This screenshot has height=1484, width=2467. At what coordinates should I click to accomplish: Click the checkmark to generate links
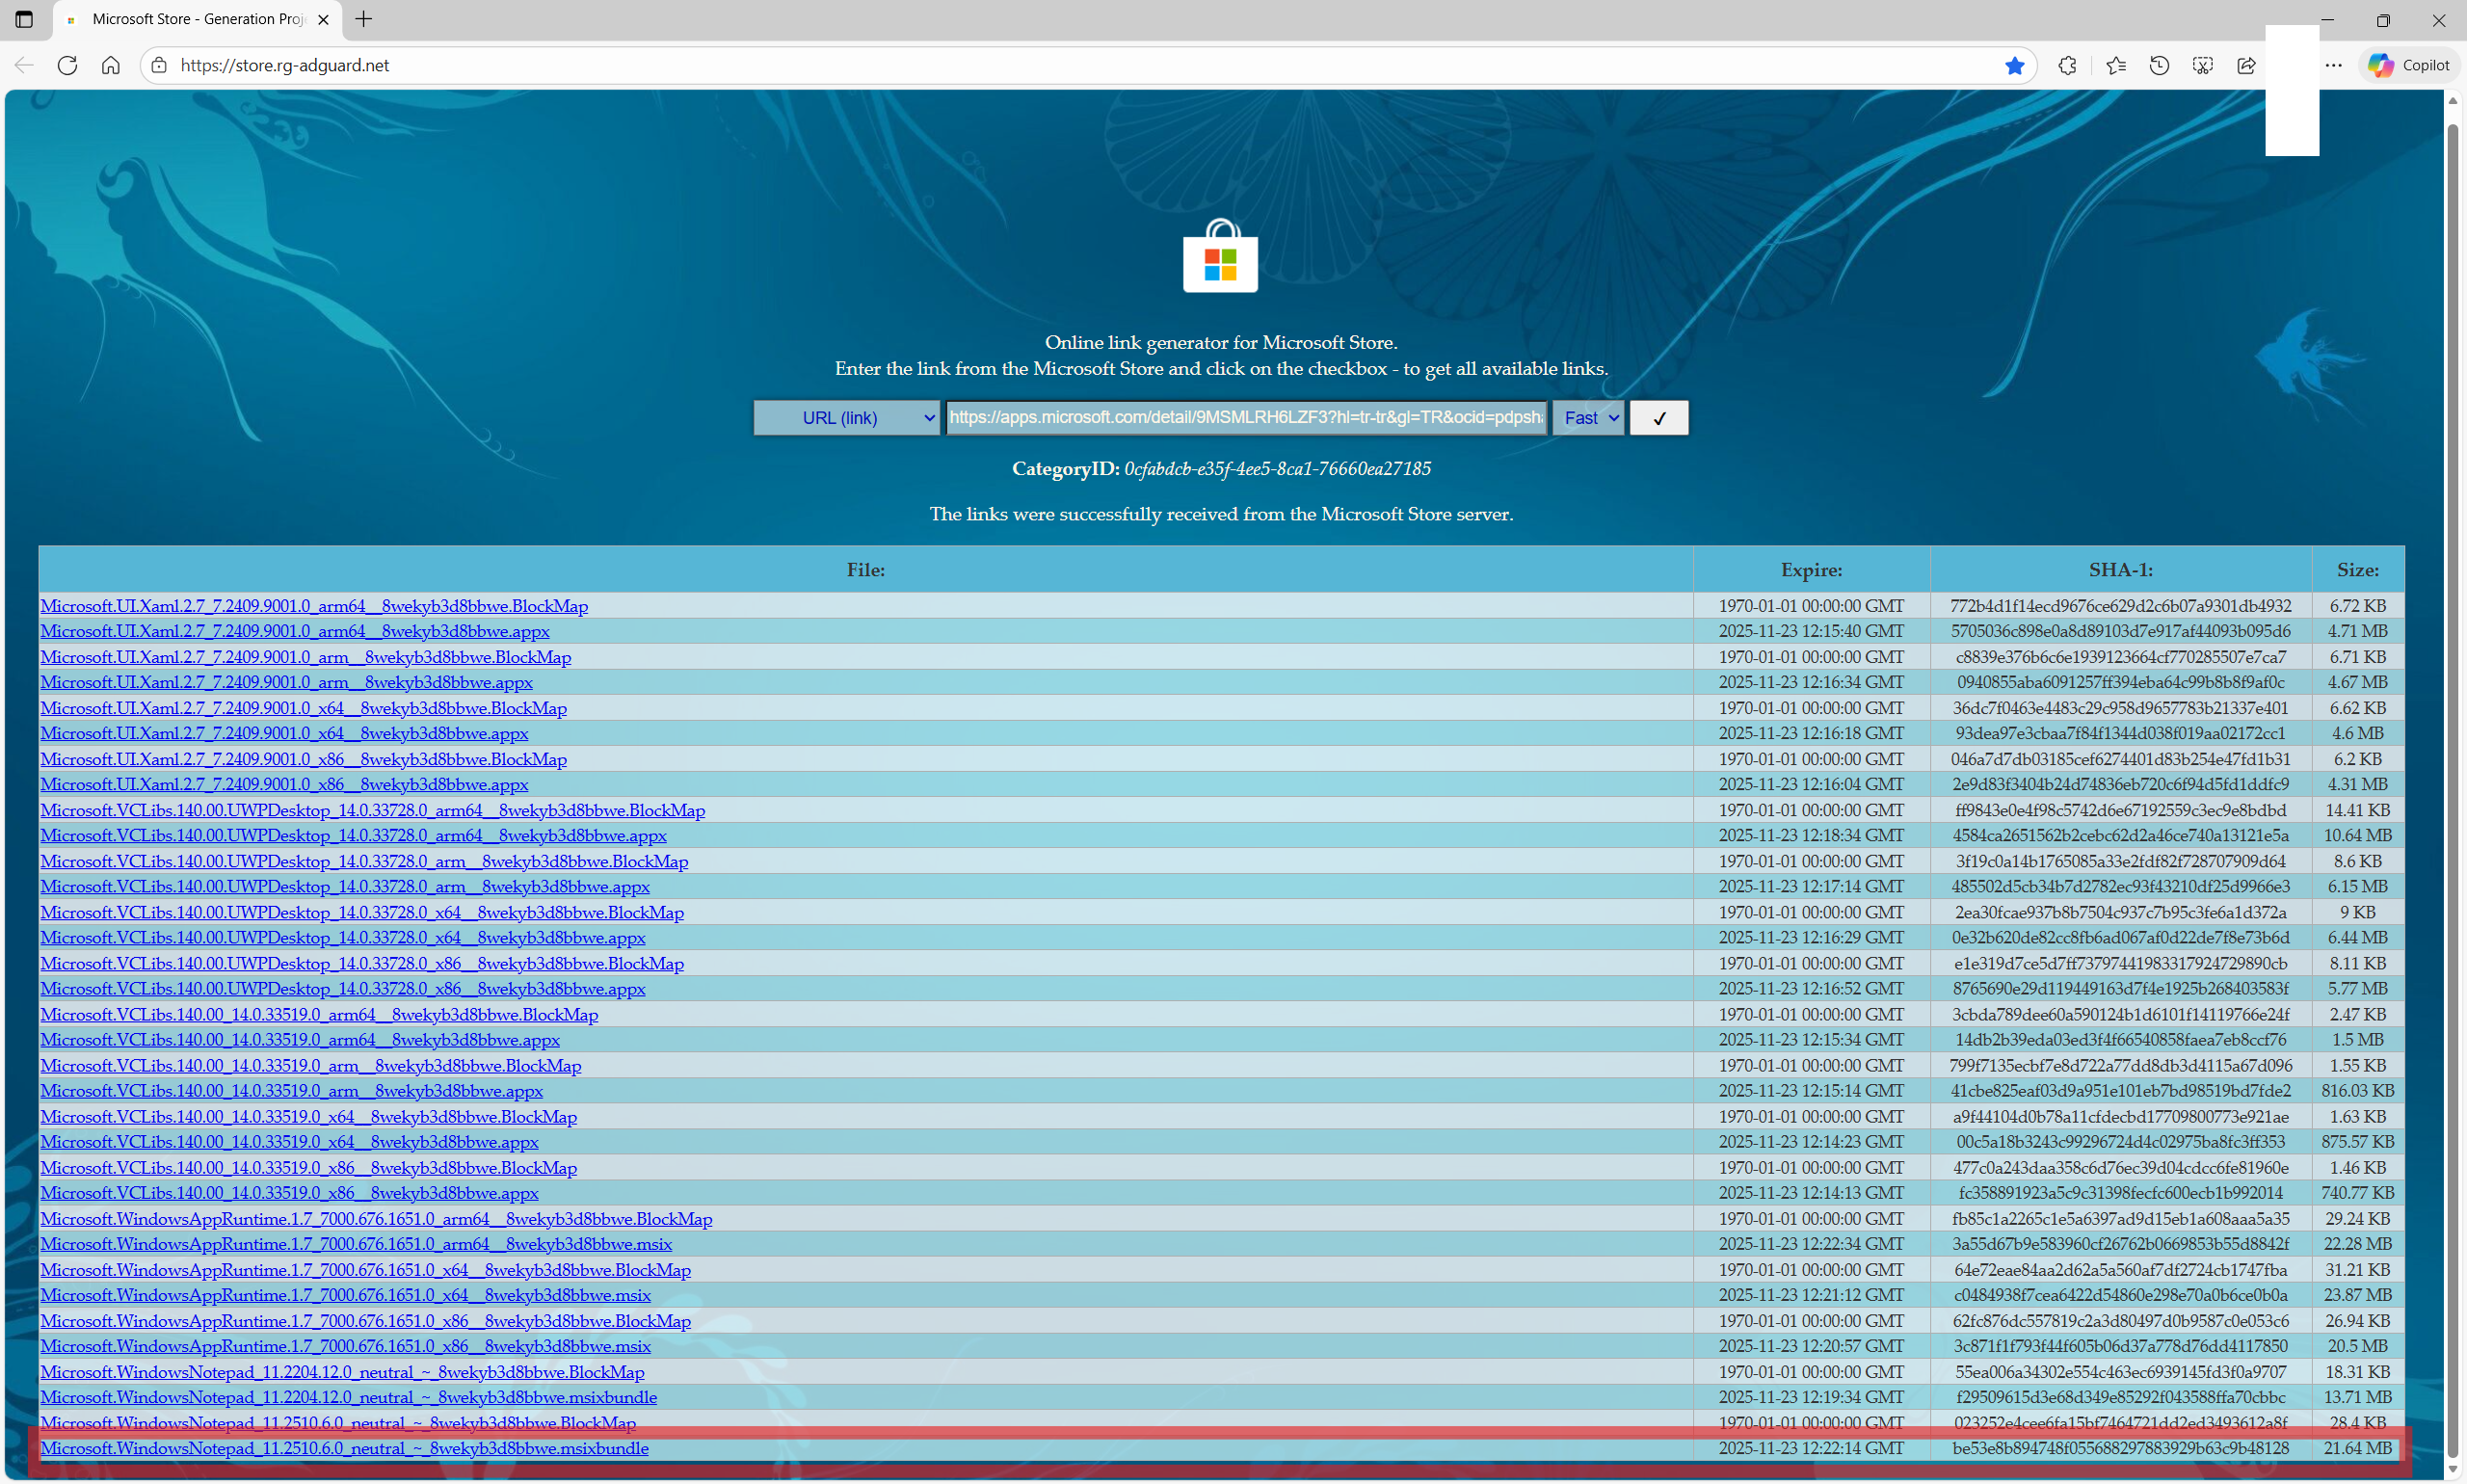click(1658, 418)
